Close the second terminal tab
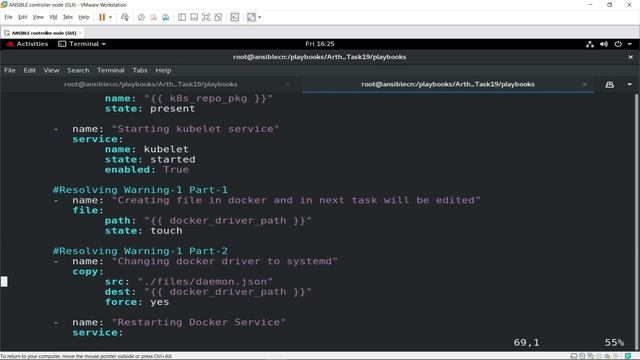The width and height of the screenshot is (640, 360). (x=584, y=84)
